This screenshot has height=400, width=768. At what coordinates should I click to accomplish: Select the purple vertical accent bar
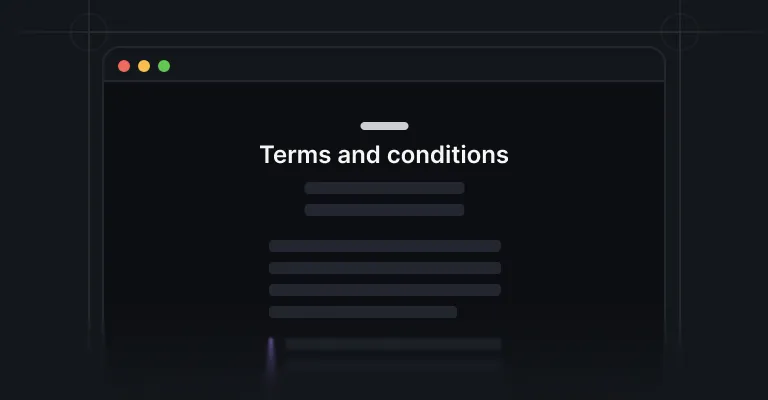click(x=271, y=355)
